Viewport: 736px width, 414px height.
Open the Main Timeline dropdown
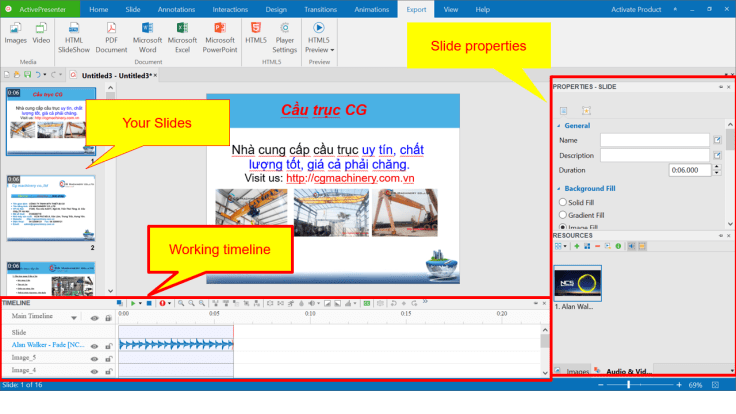coord(74,318)
